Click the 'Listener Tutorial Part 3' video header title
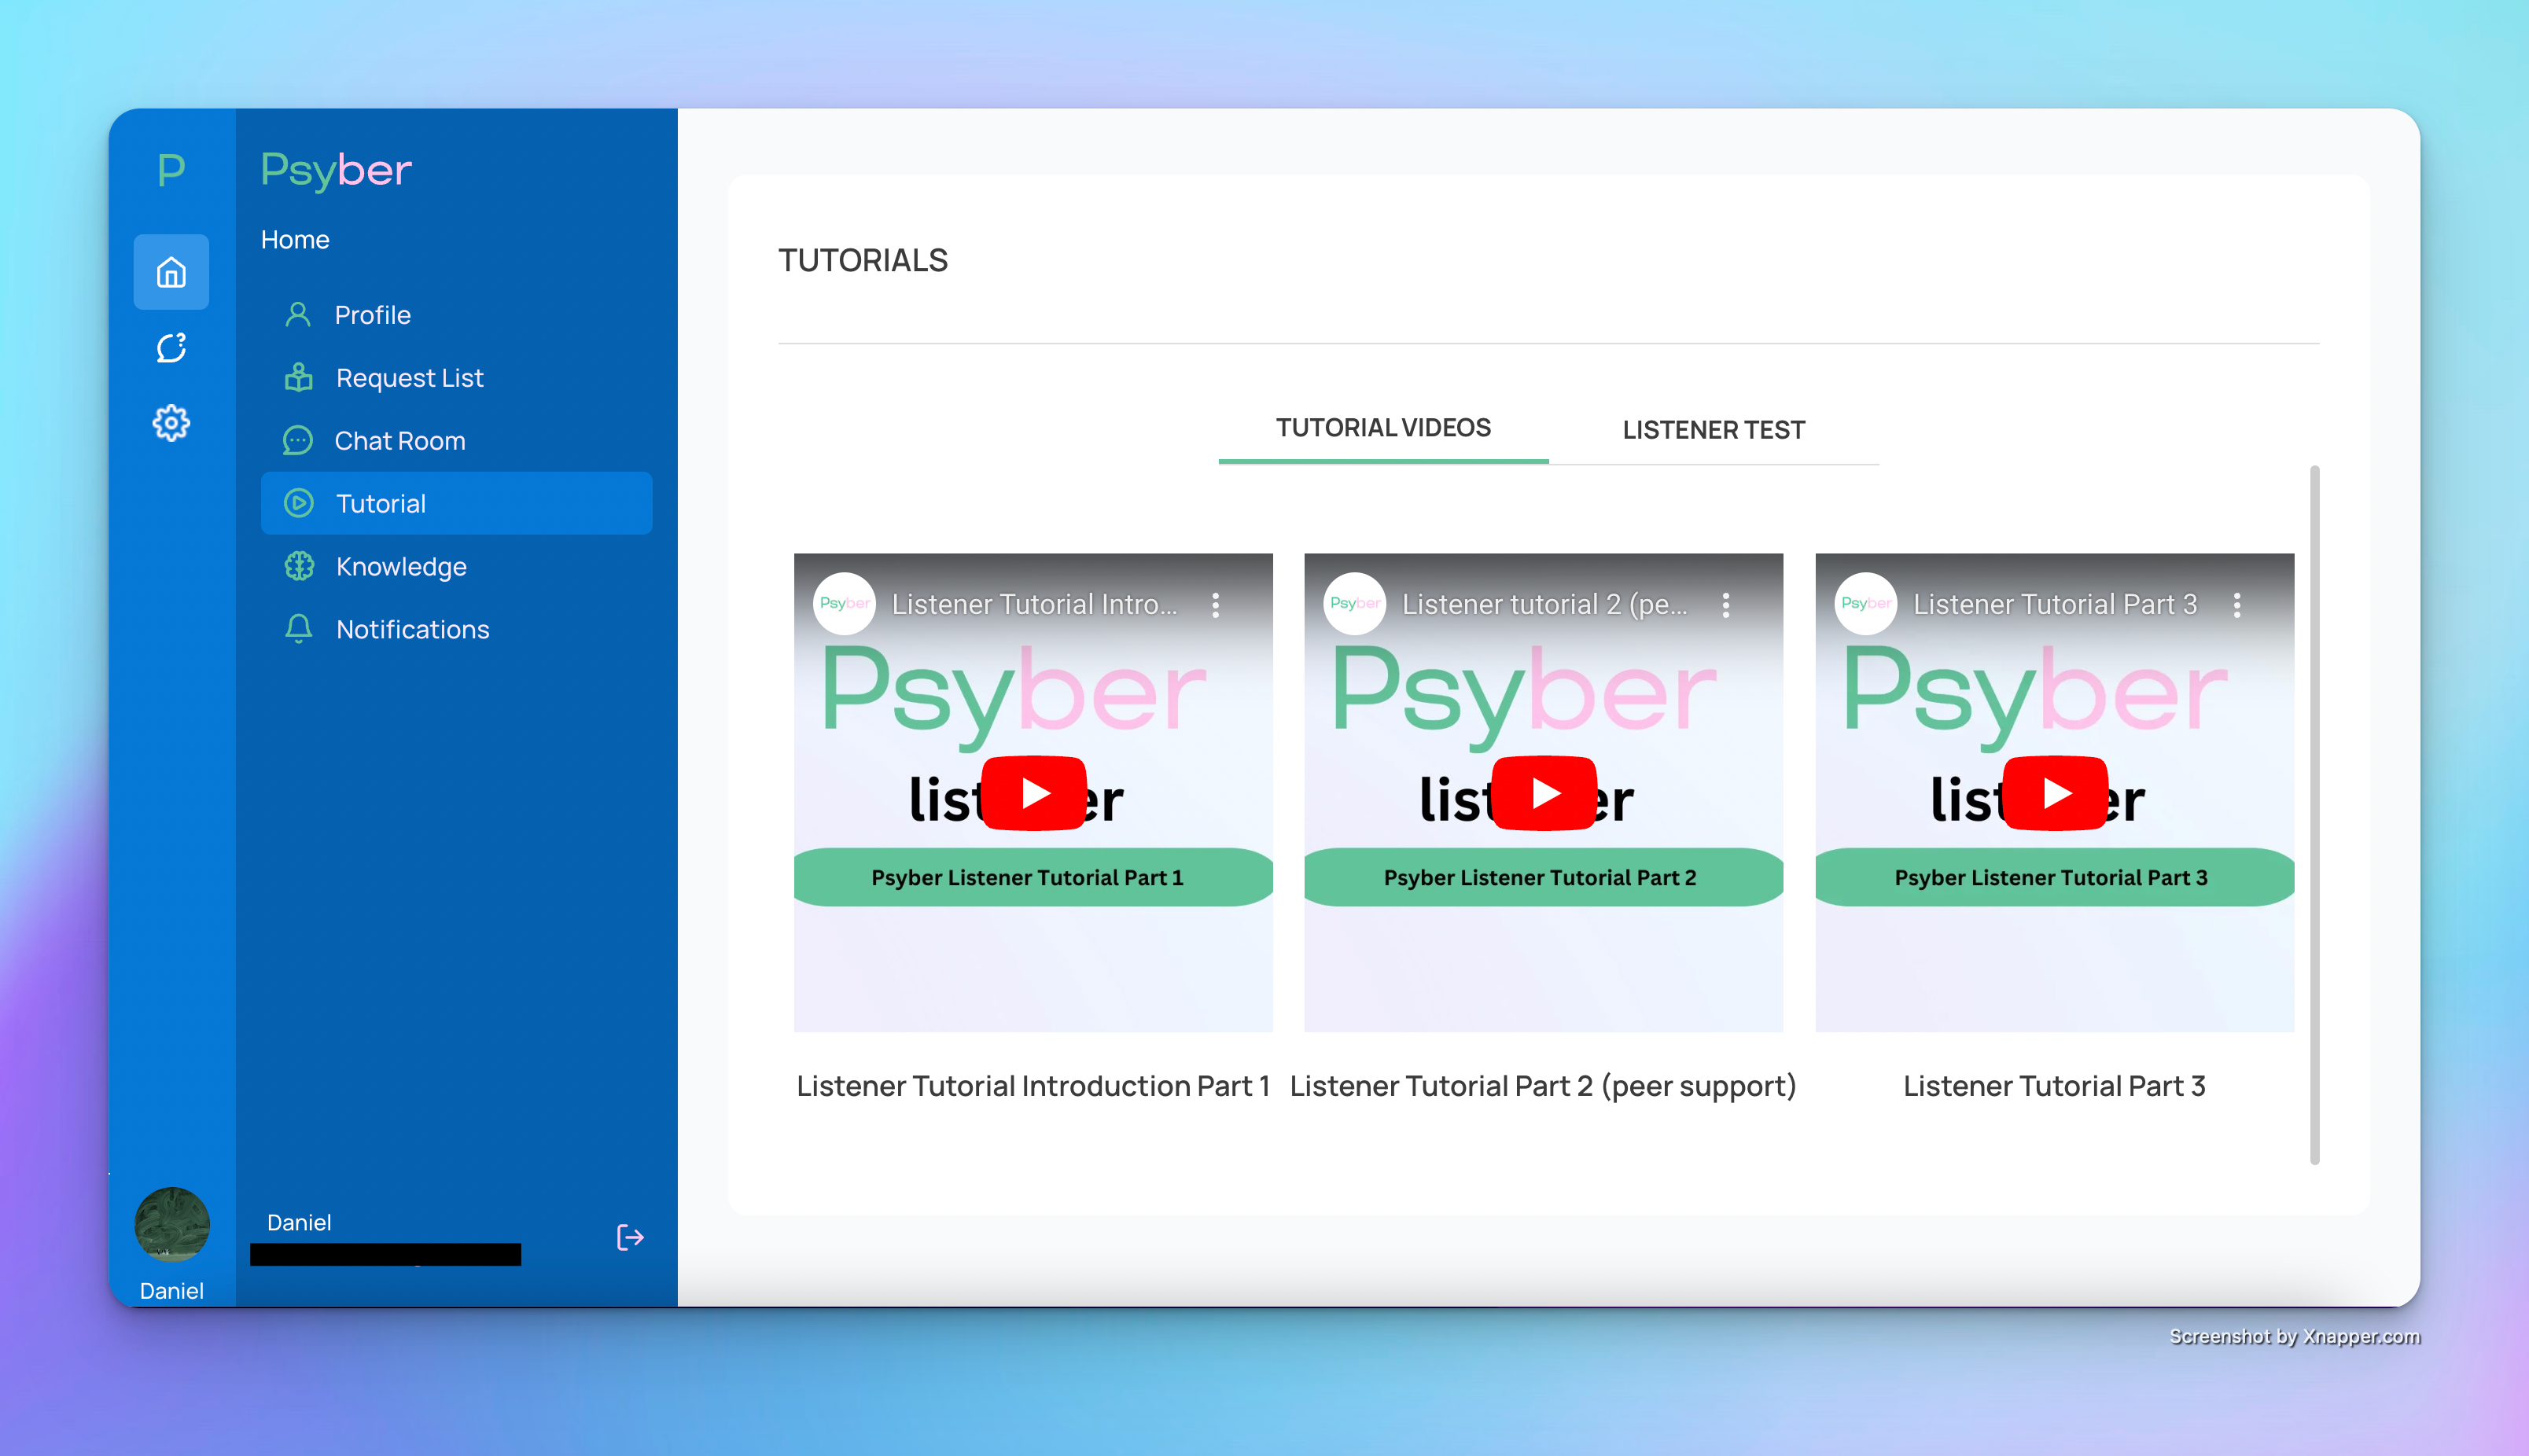 click(2055, 605)
